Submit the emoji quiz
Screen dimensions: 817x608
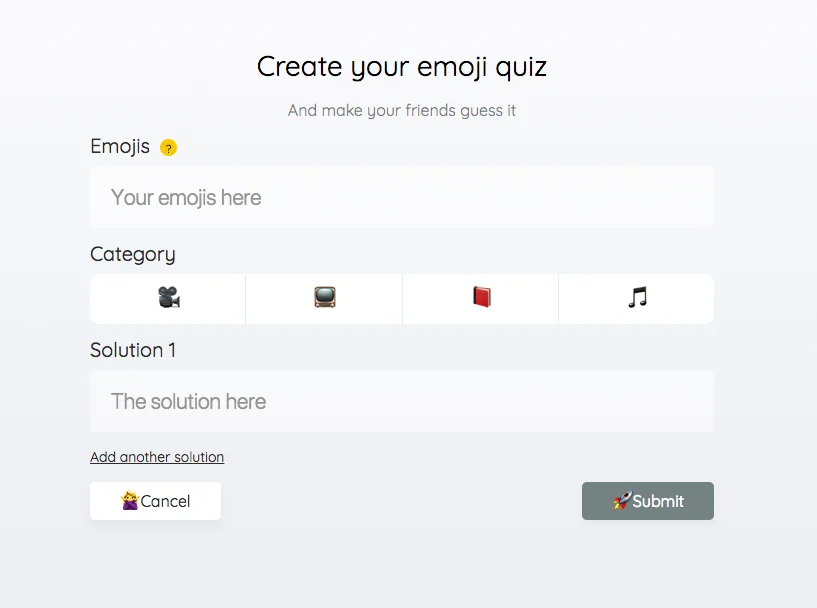pos(647,501)
